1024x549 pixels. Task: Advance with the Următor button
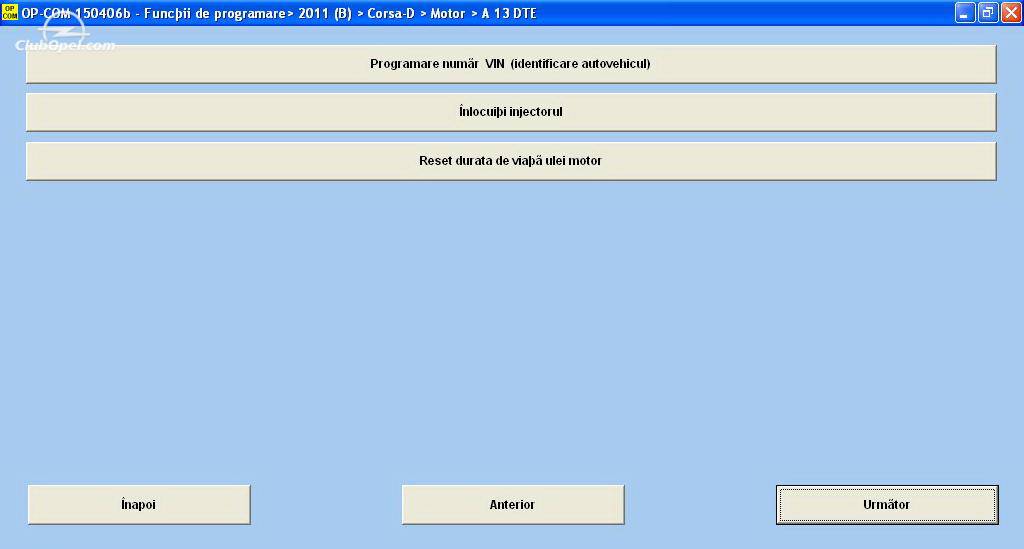887,505
